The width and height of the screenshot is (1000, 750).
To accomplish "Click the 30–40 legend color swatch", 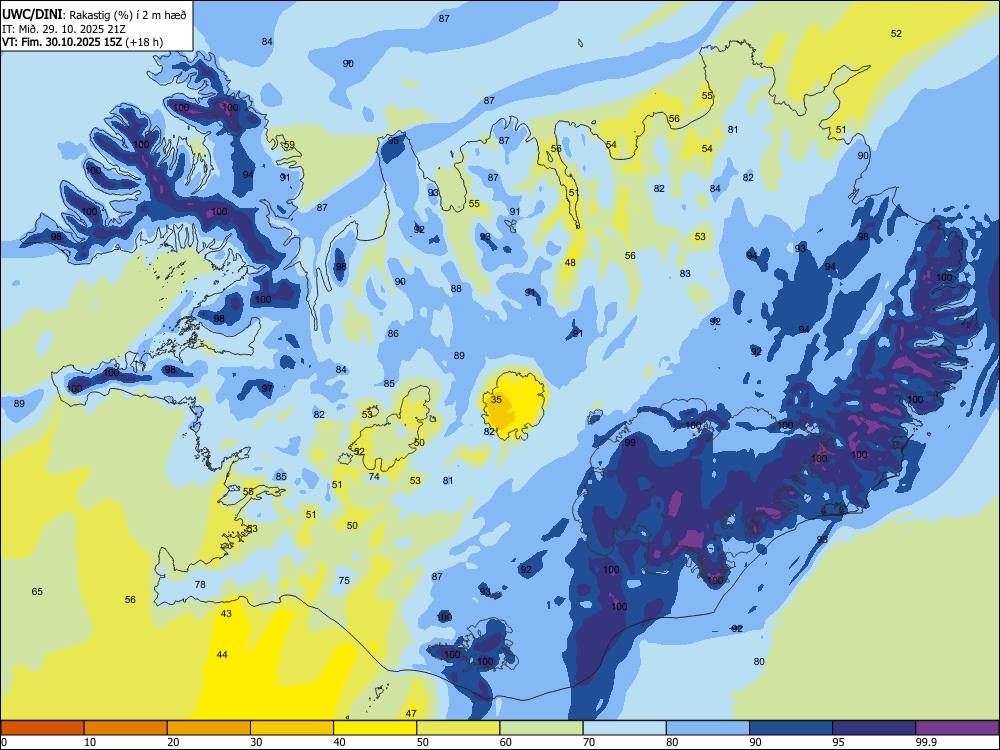I will 292,728.
